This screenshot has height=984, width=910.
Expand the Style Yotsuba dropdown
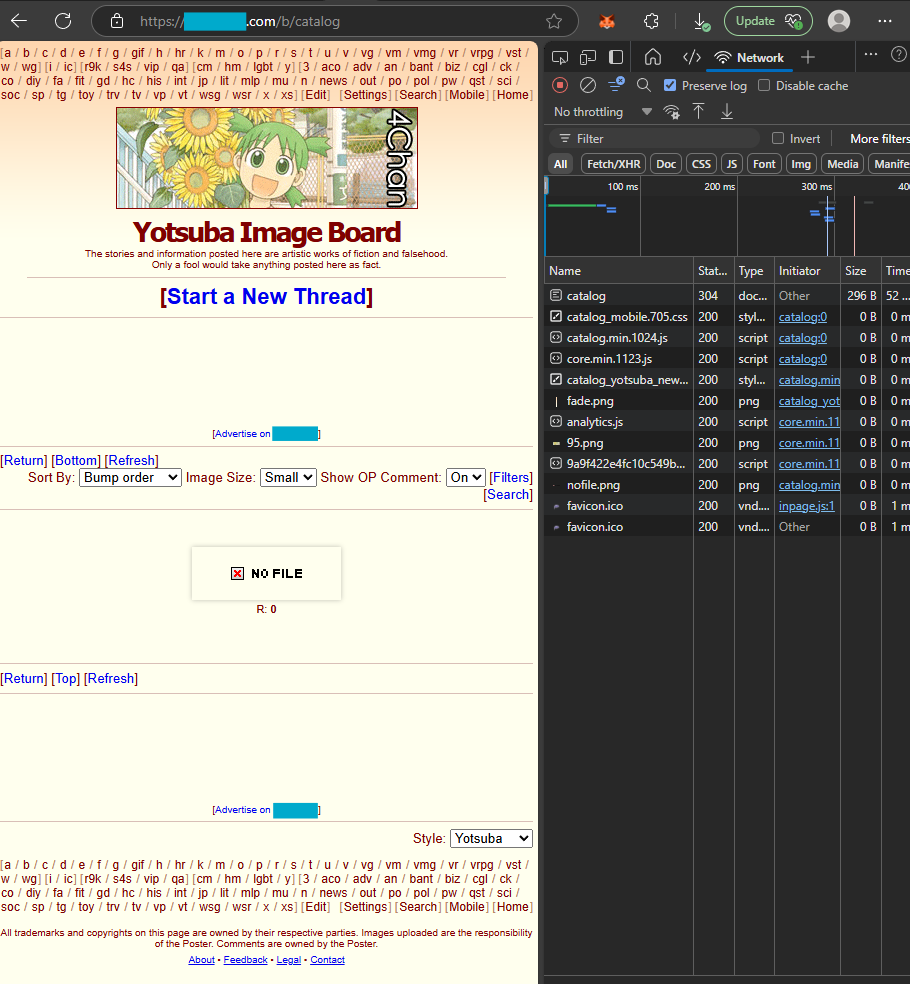click(x=491, y=839)
